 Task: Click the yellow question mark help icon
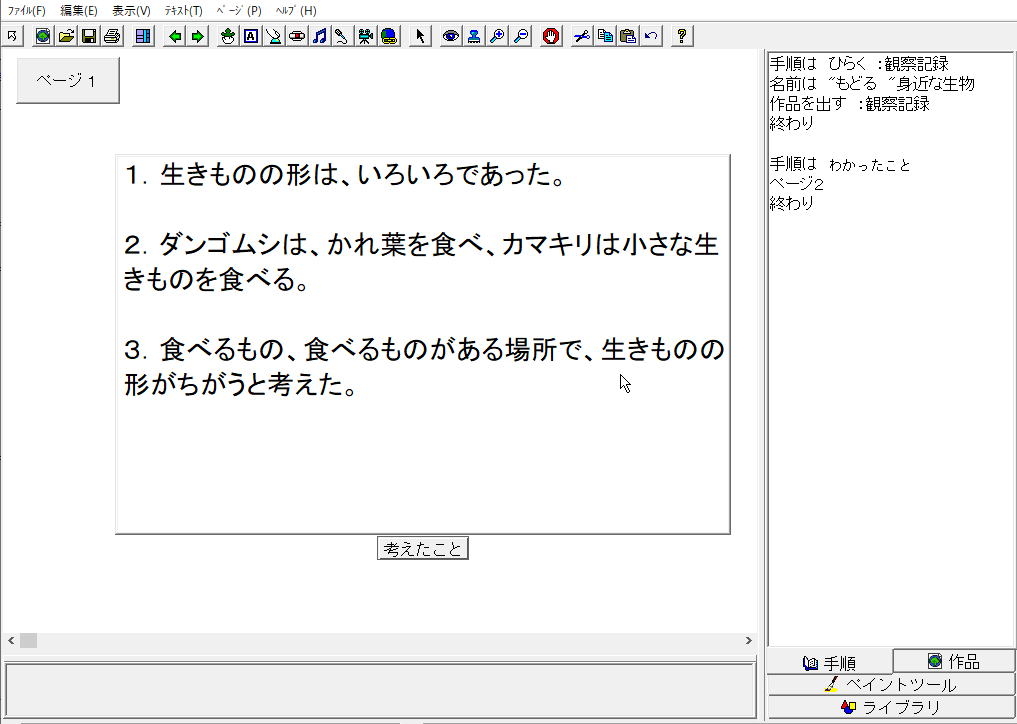coord(682,36)
